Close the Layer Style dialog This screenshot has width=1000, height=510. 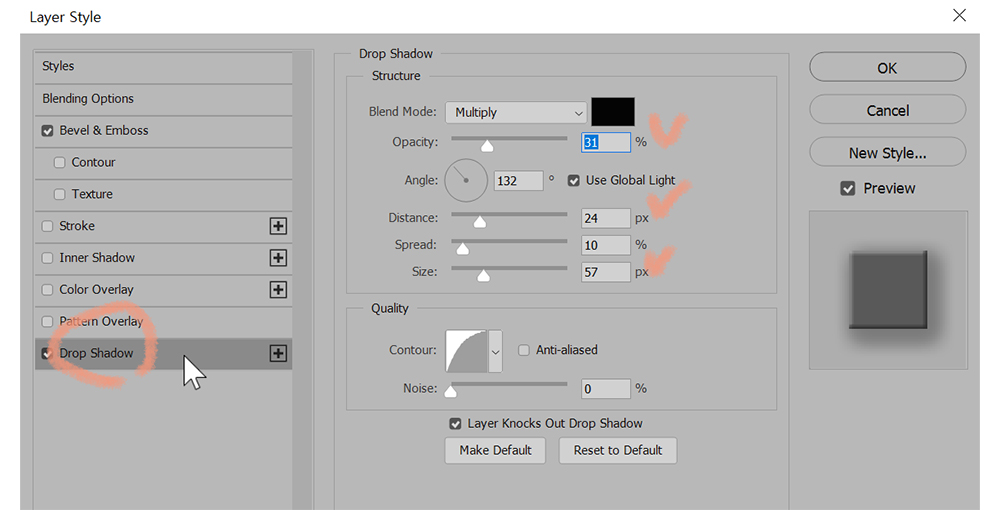coord(959,15)
